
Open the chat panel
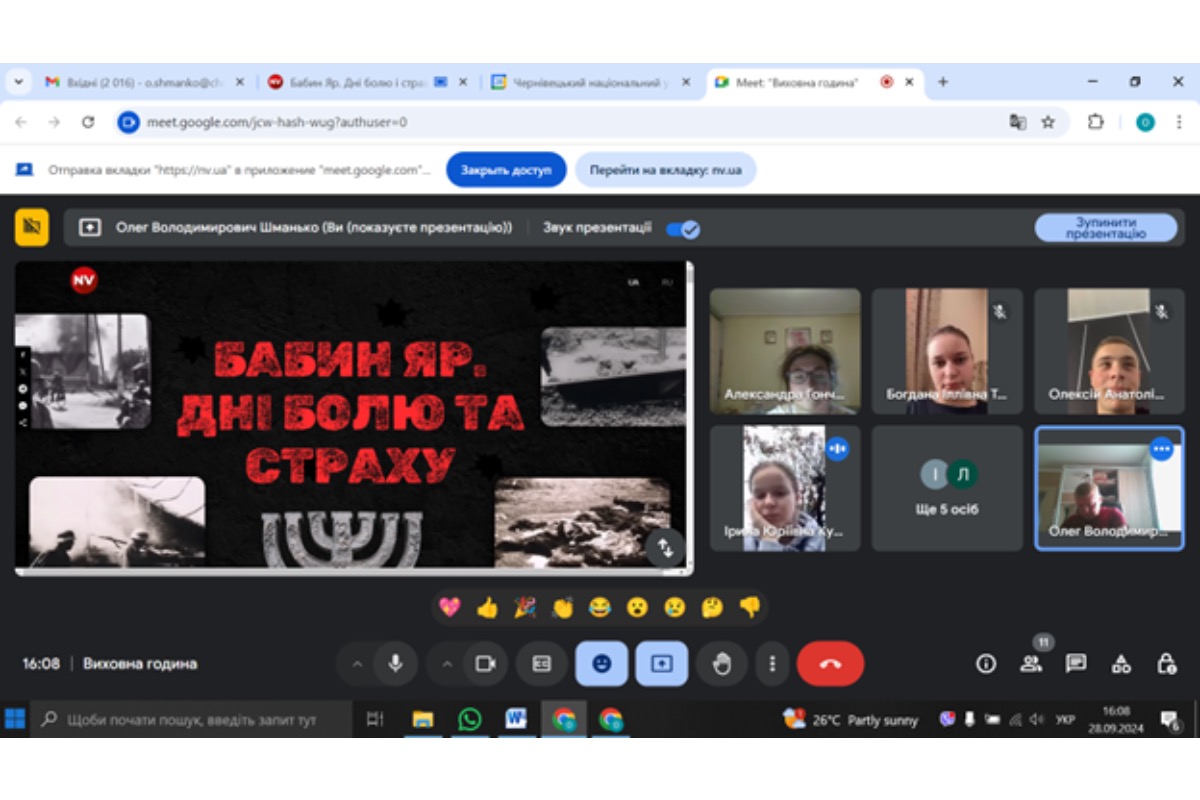point(1076,664)
